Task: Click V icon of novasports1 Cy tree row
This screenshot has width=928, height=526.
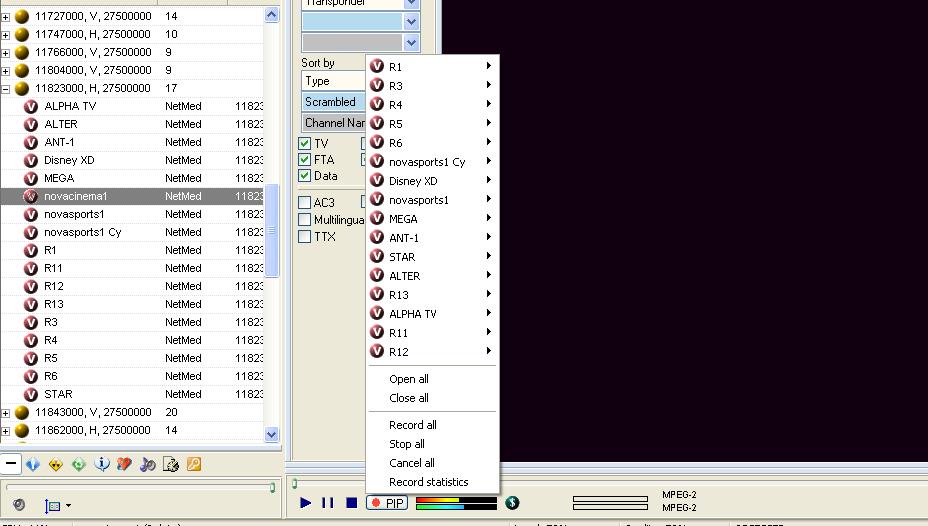Action: pos(31,233)
